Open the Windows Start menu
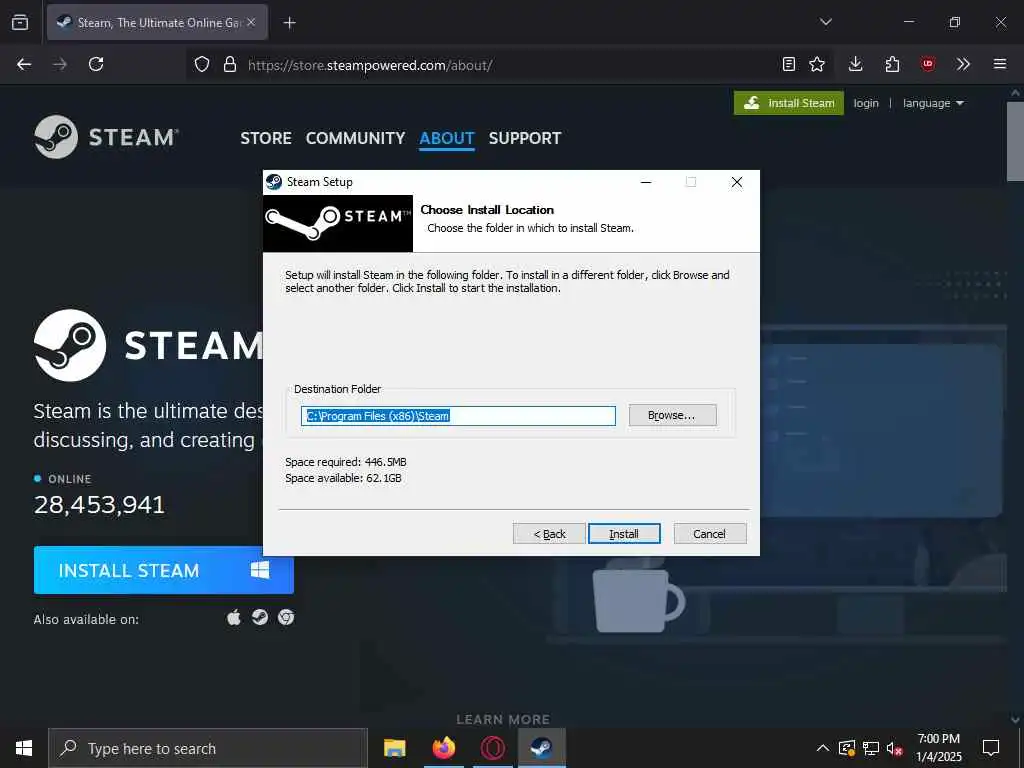The width and height of the screenshot is (1024, 768). click(x=24, y=748)
